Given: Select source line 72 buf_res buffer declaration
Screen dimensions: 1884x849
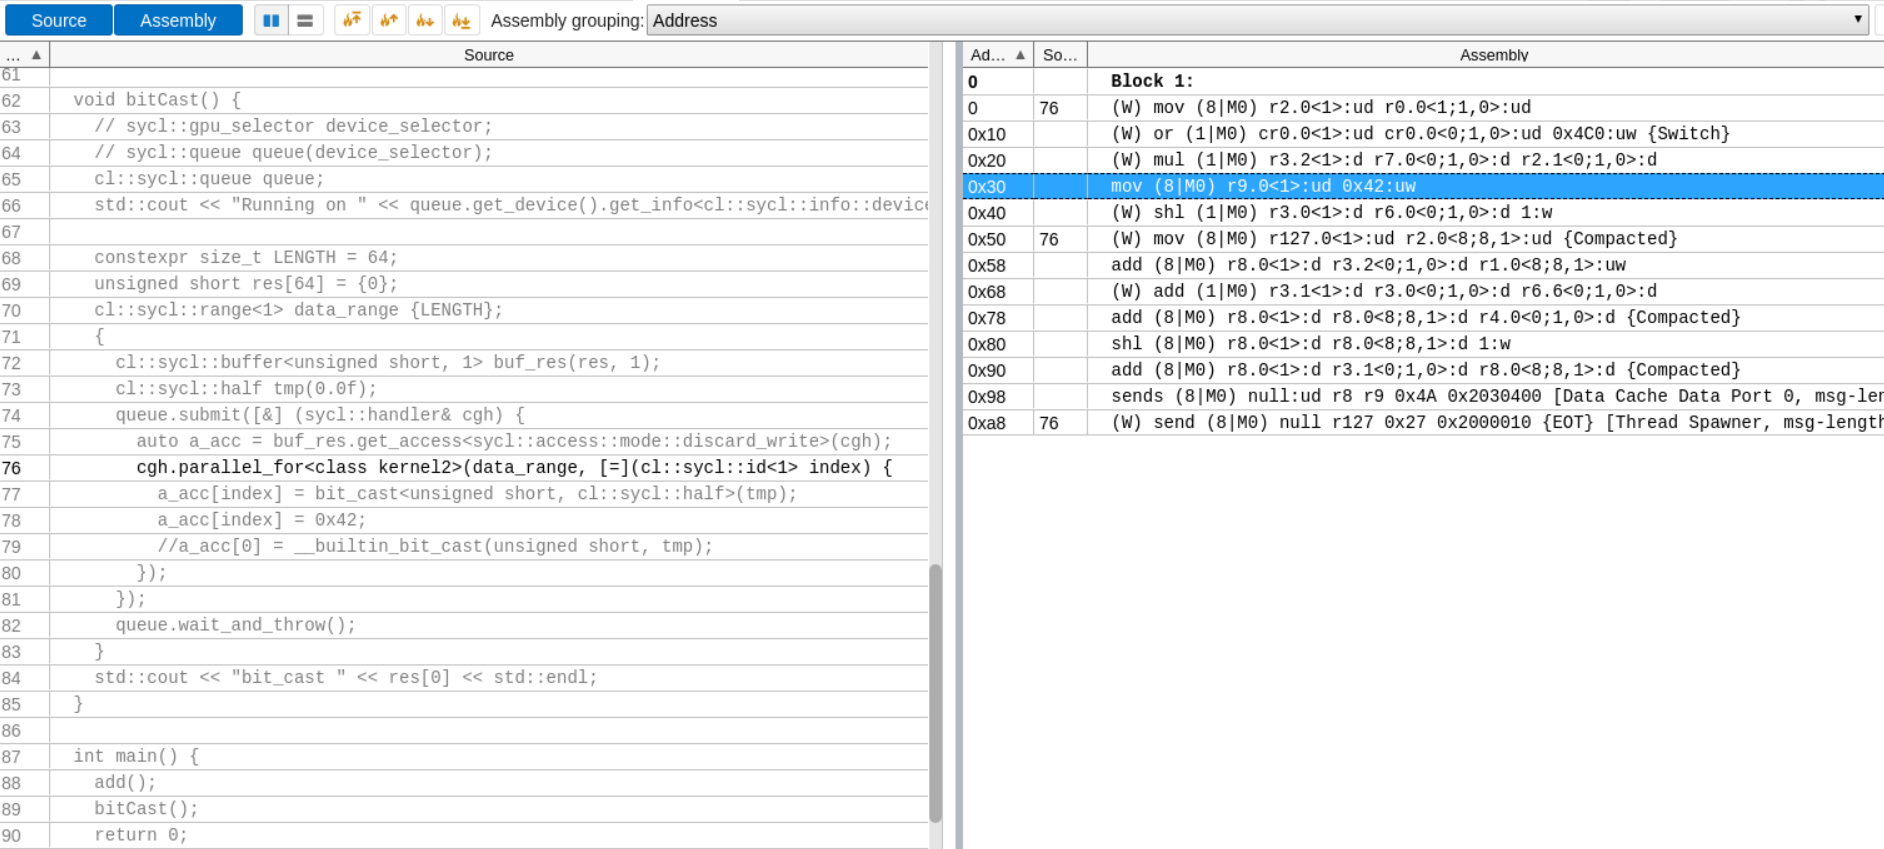Looking at the screenshot, I should tap(464, 363).
